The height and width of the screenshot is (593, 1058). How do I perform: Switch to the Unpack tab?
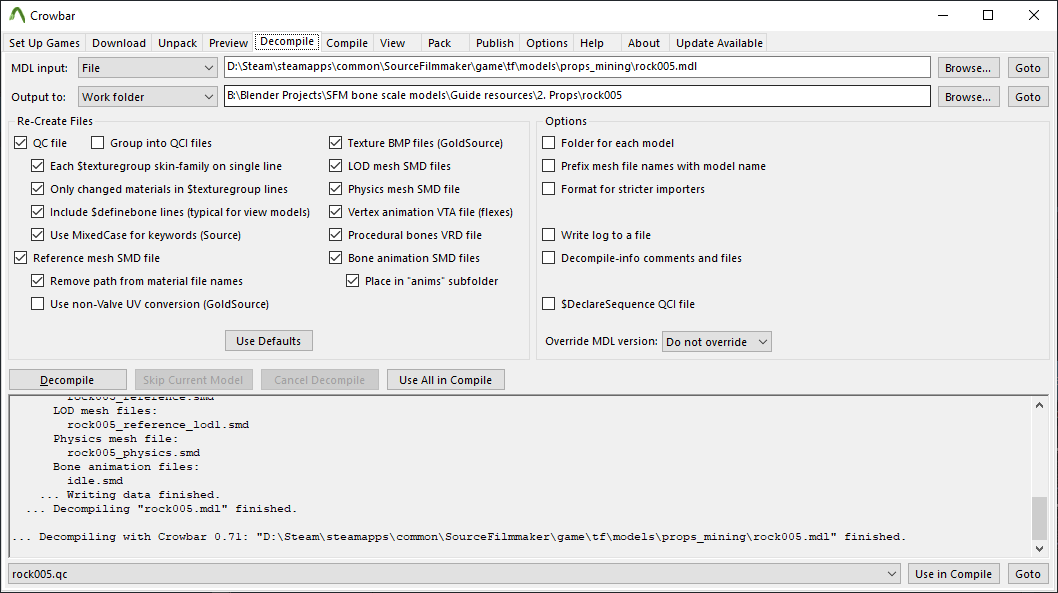point(177,43)
